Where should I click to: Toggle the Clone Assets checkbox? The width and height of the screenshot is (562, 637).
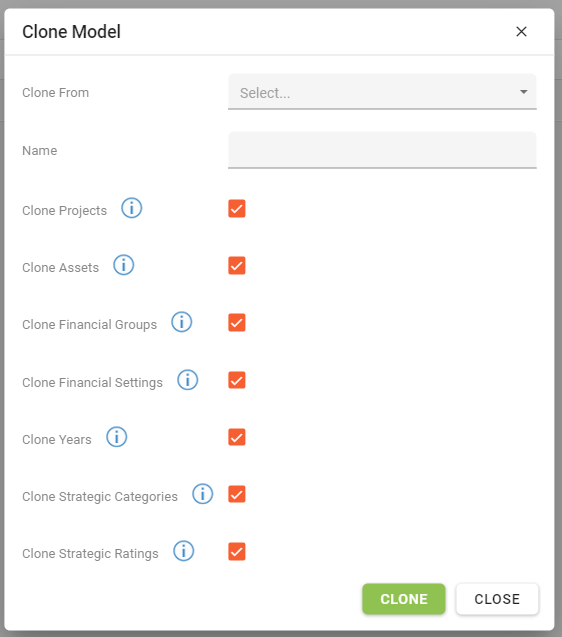point(237,266)
